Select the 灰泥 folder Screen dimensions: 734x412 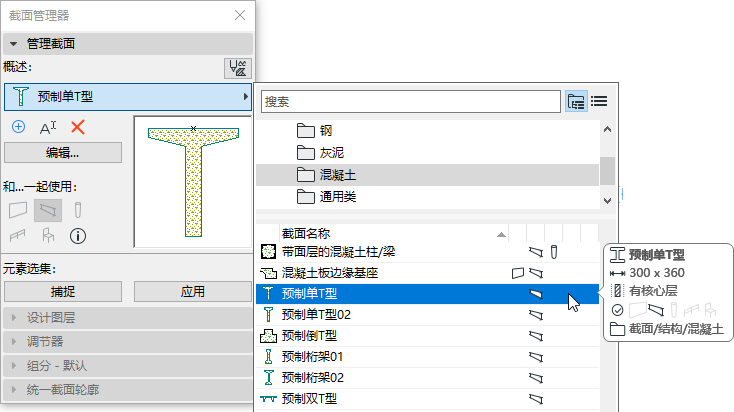(427, 153)
